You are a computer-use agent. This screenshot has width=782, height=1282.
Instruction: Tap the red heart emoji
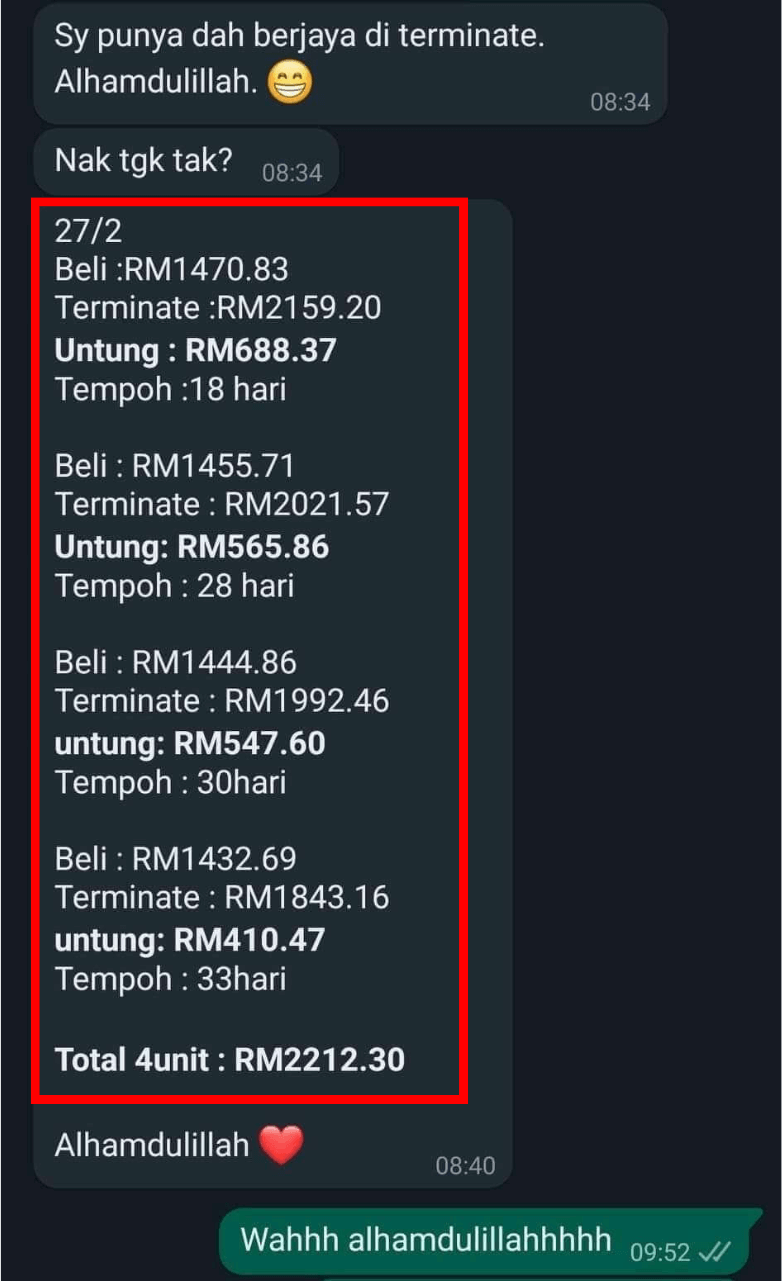[281, 1144]
